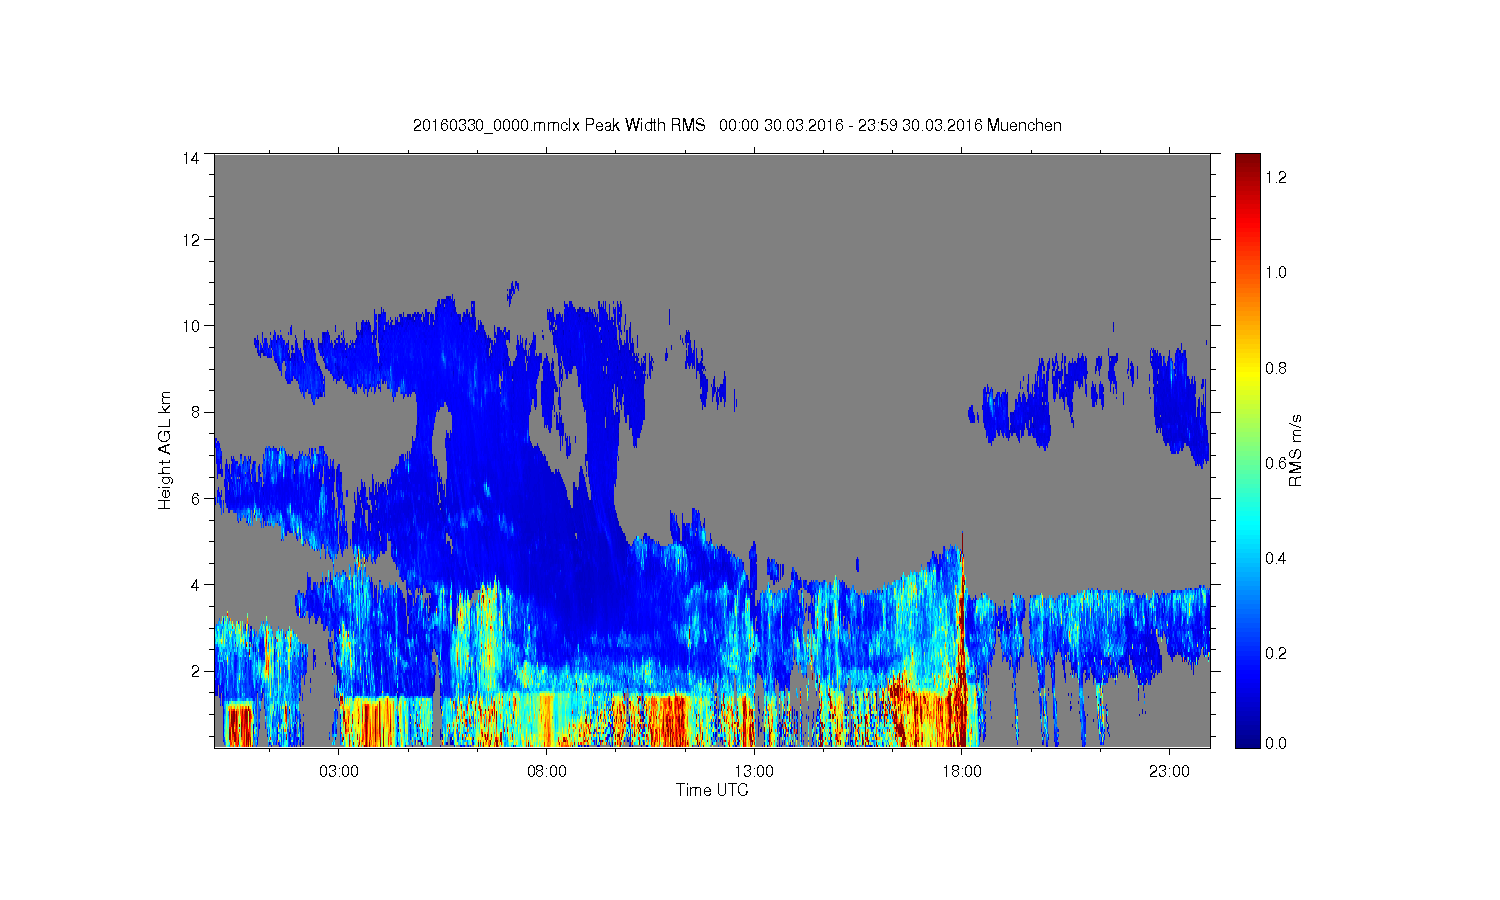The width and height of the screenshot is (1500, 900).
Task: Click the 'Muenchen' location in title
Action: click(1024, 126)
